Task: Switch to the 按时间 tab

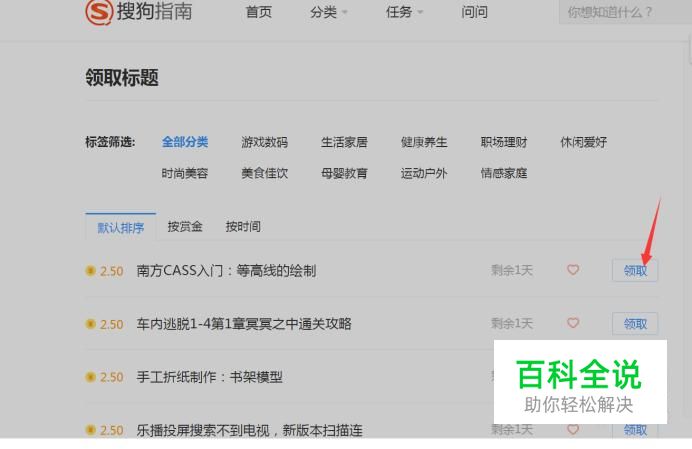Action: pyautogui.click(x=243, y=226)
